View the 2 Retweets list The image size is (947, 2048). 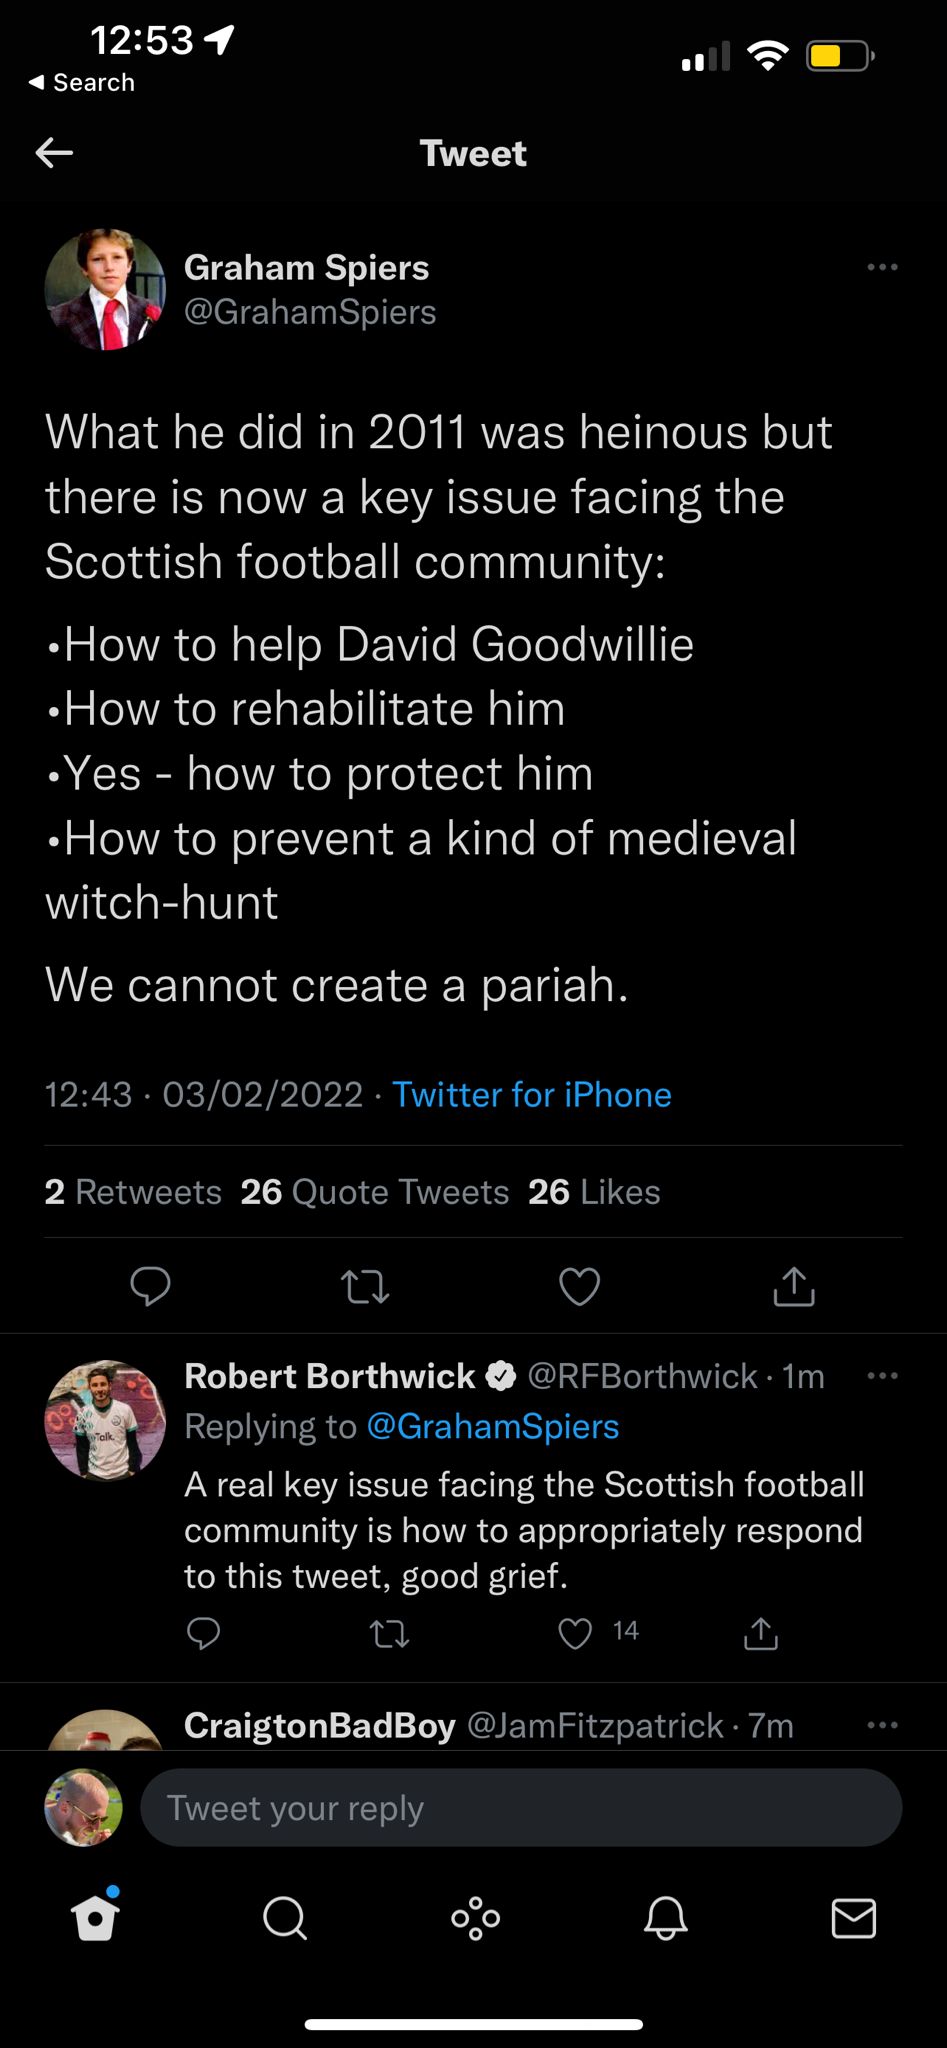point(133,1191)
